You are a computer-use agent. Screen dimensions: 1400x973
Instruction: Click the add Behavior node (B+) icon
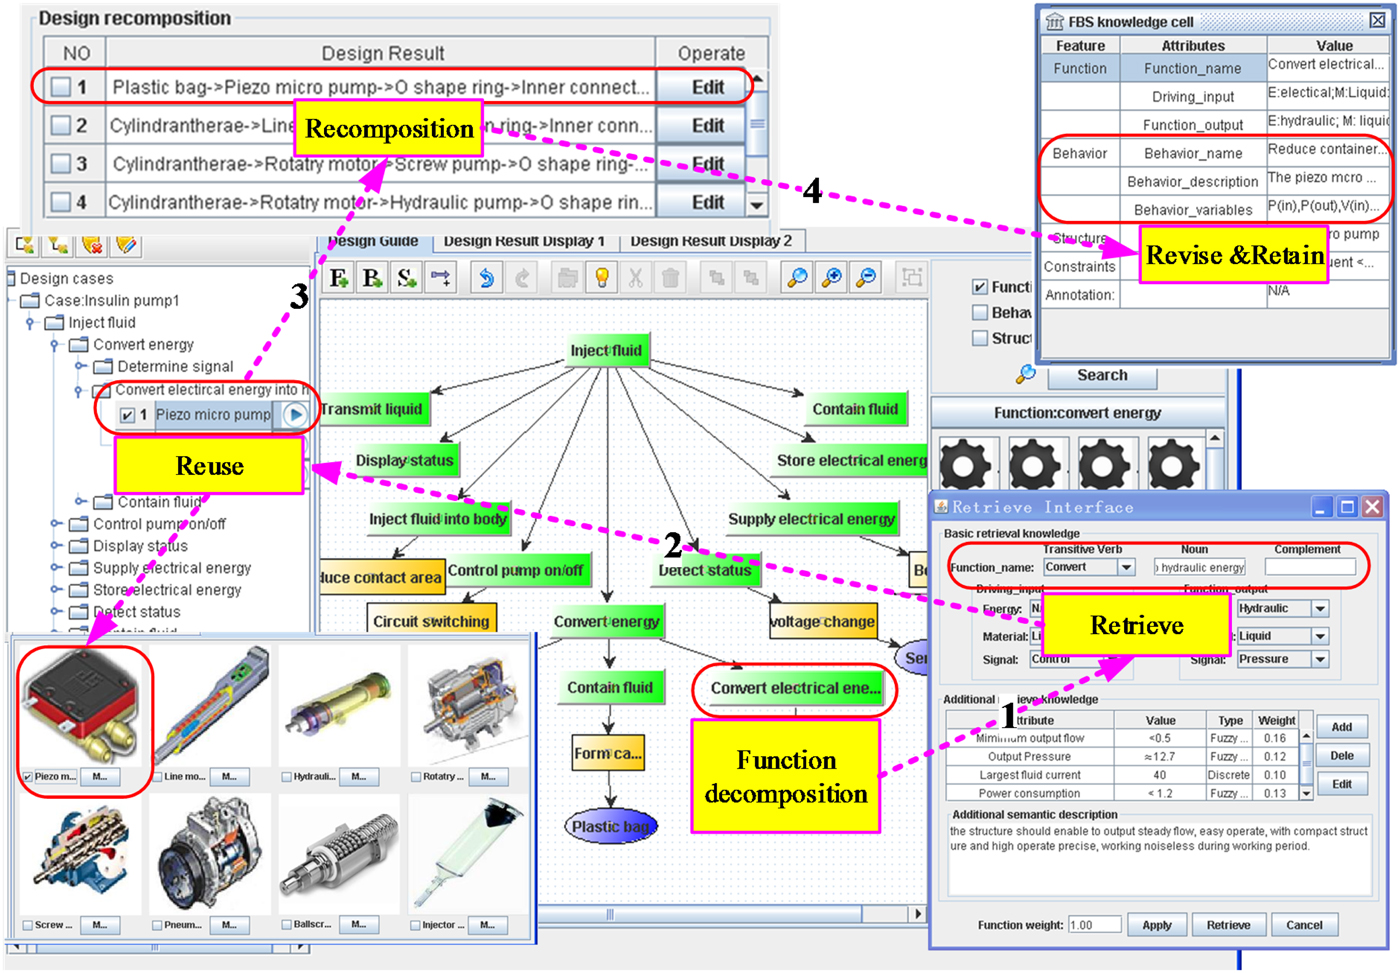click(x=373, y=278)
